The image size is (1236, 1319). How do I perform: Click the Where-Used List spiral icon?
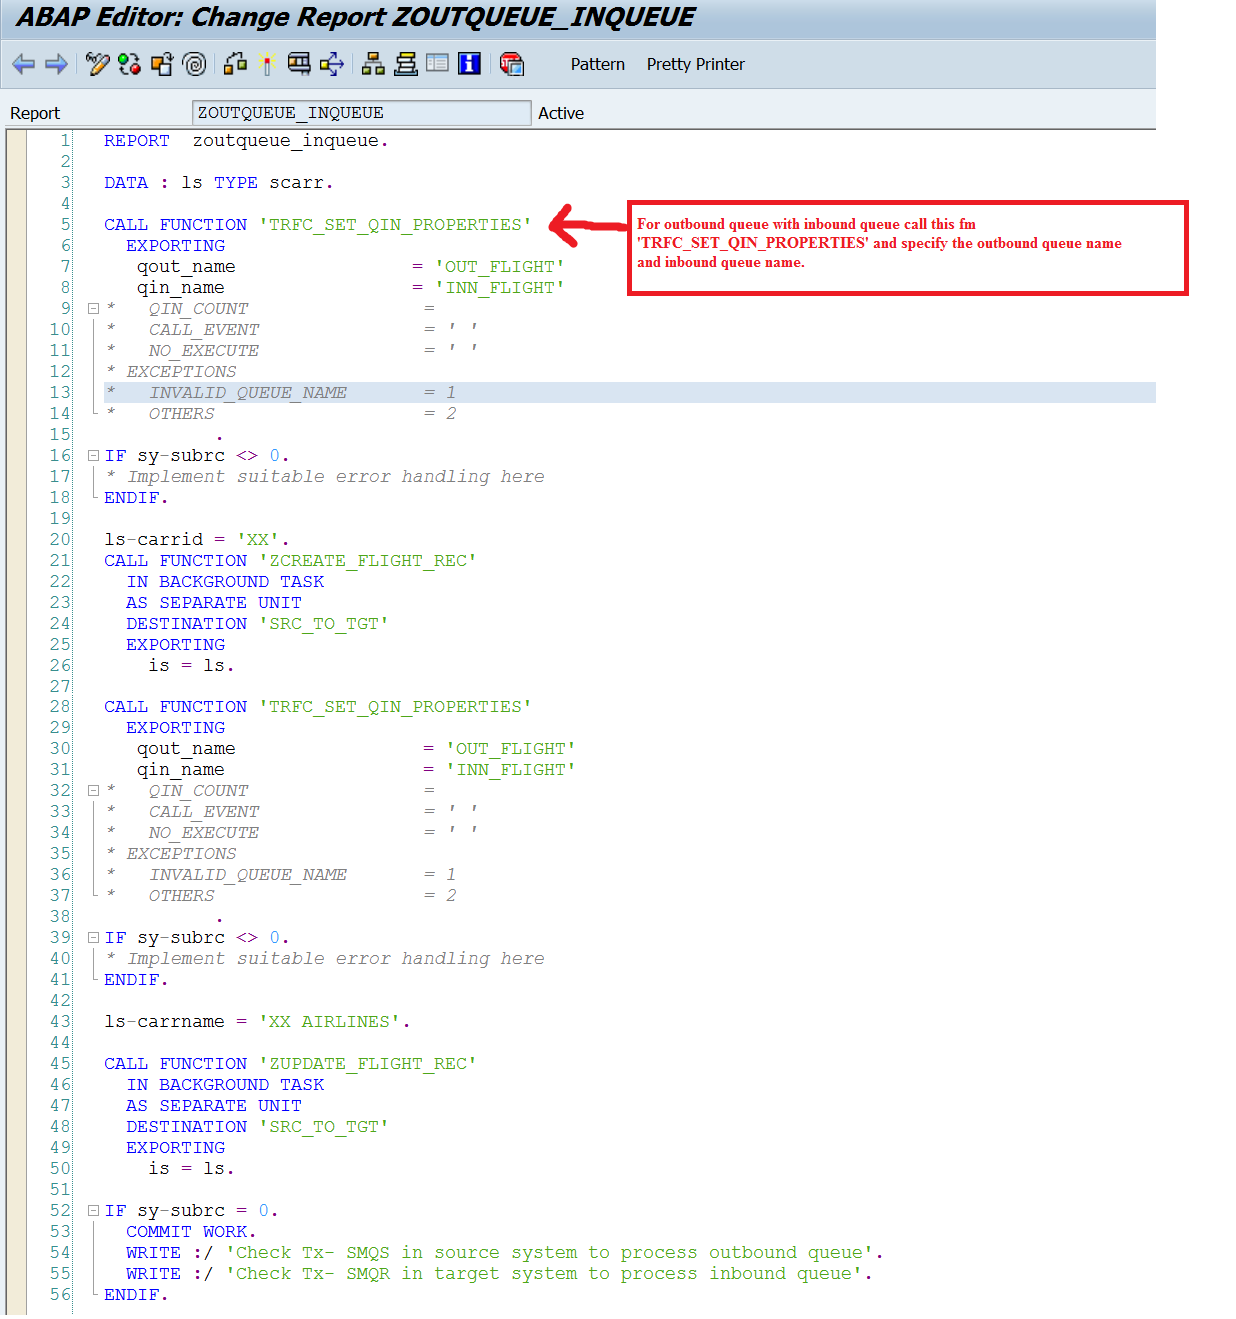pos(194,64)
